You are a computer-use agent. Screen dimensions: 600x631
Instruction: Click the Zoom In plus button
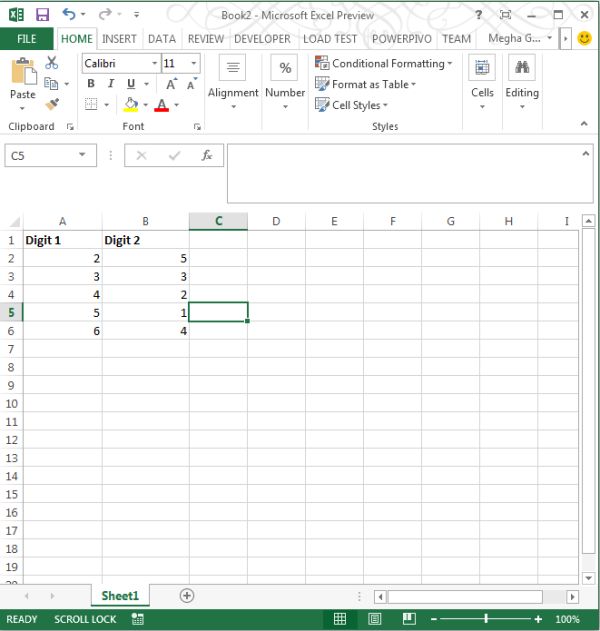(538, 619)
